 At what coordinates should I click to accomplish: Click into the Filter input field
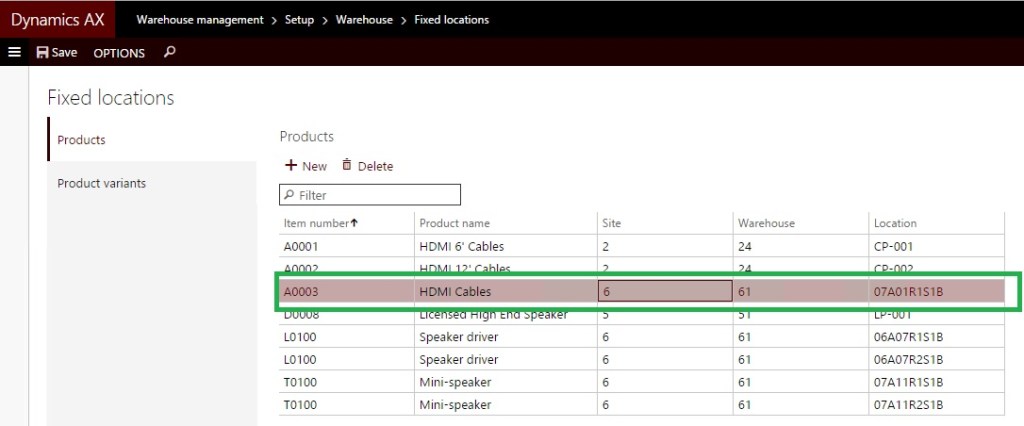[x=375, y=195]
